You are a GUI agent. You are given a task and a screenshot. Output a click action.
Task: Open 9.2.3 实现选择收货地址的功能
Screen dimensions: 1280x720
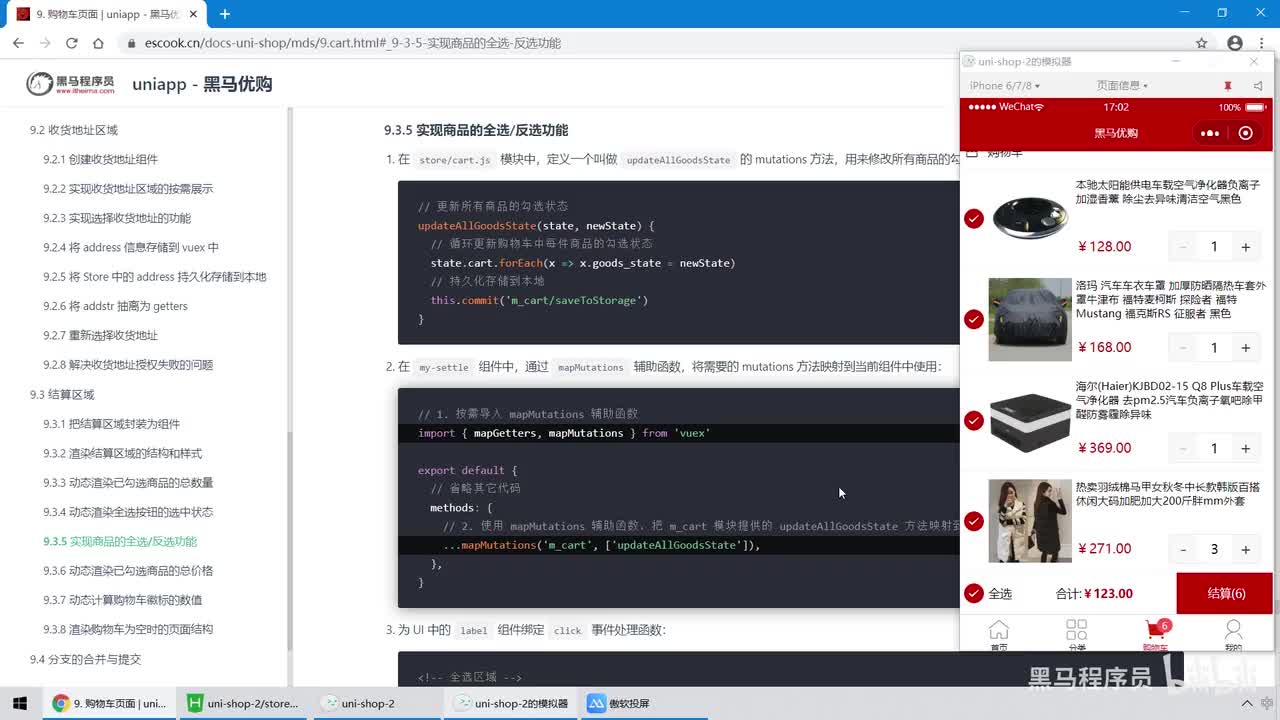[117, 218]
